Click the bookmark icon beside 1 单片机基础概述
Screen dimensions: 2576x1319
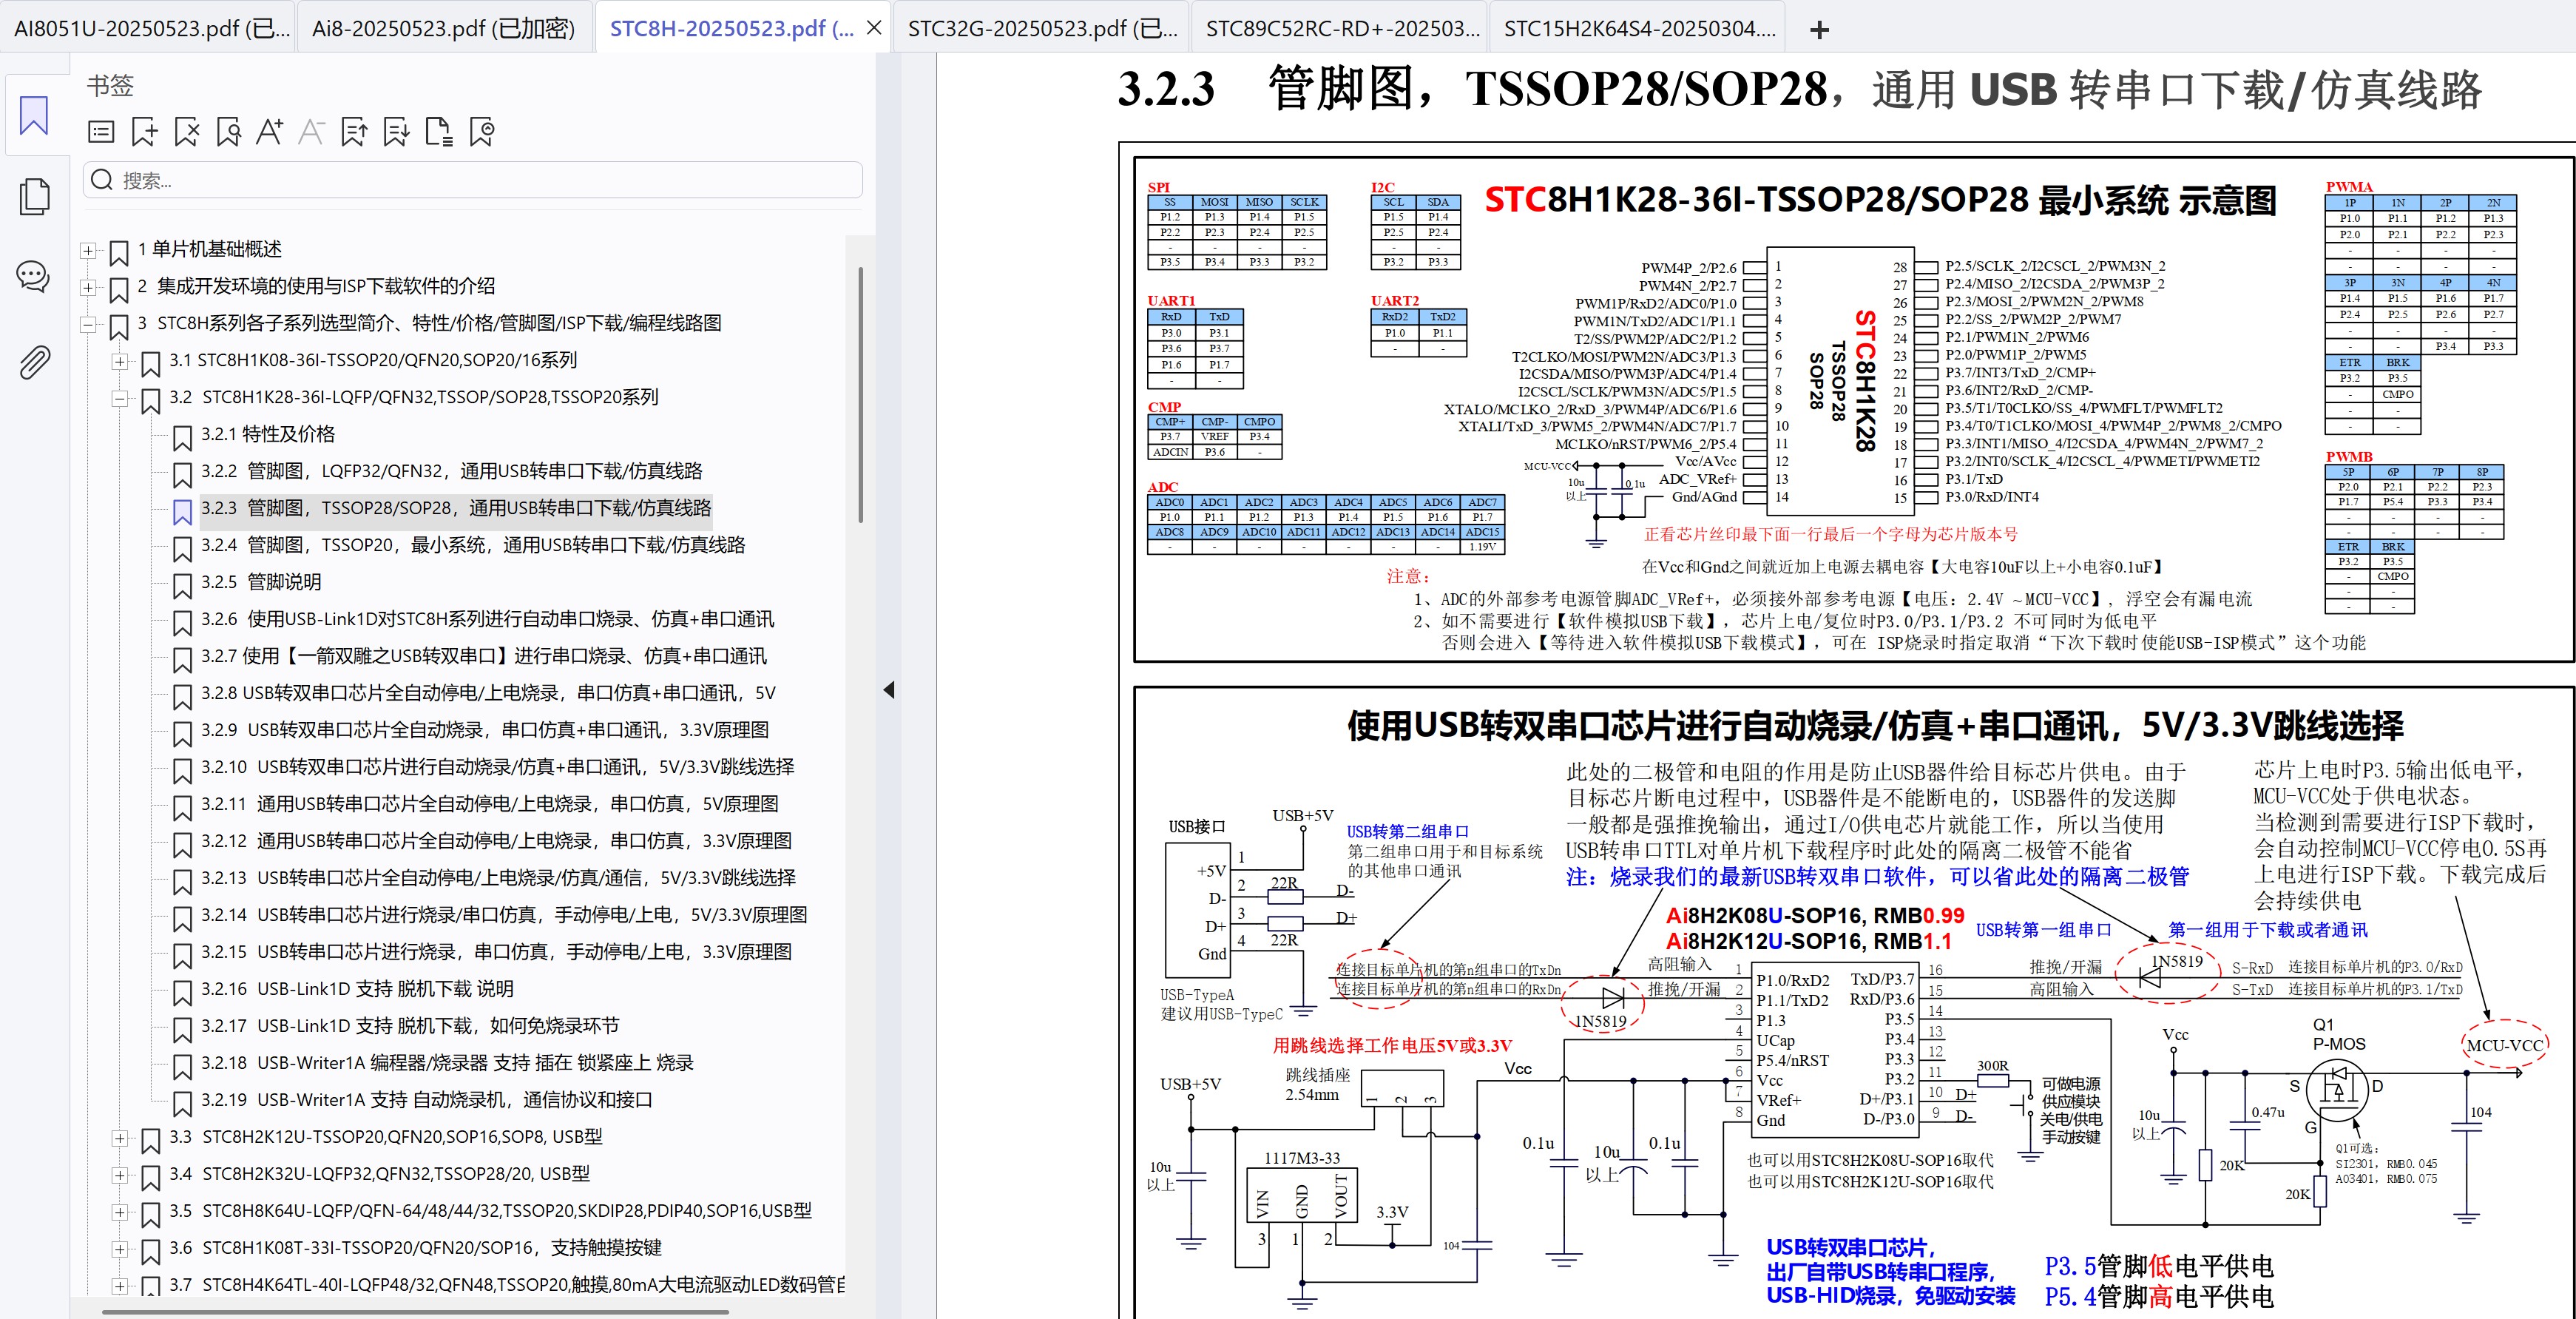(119, 252)
